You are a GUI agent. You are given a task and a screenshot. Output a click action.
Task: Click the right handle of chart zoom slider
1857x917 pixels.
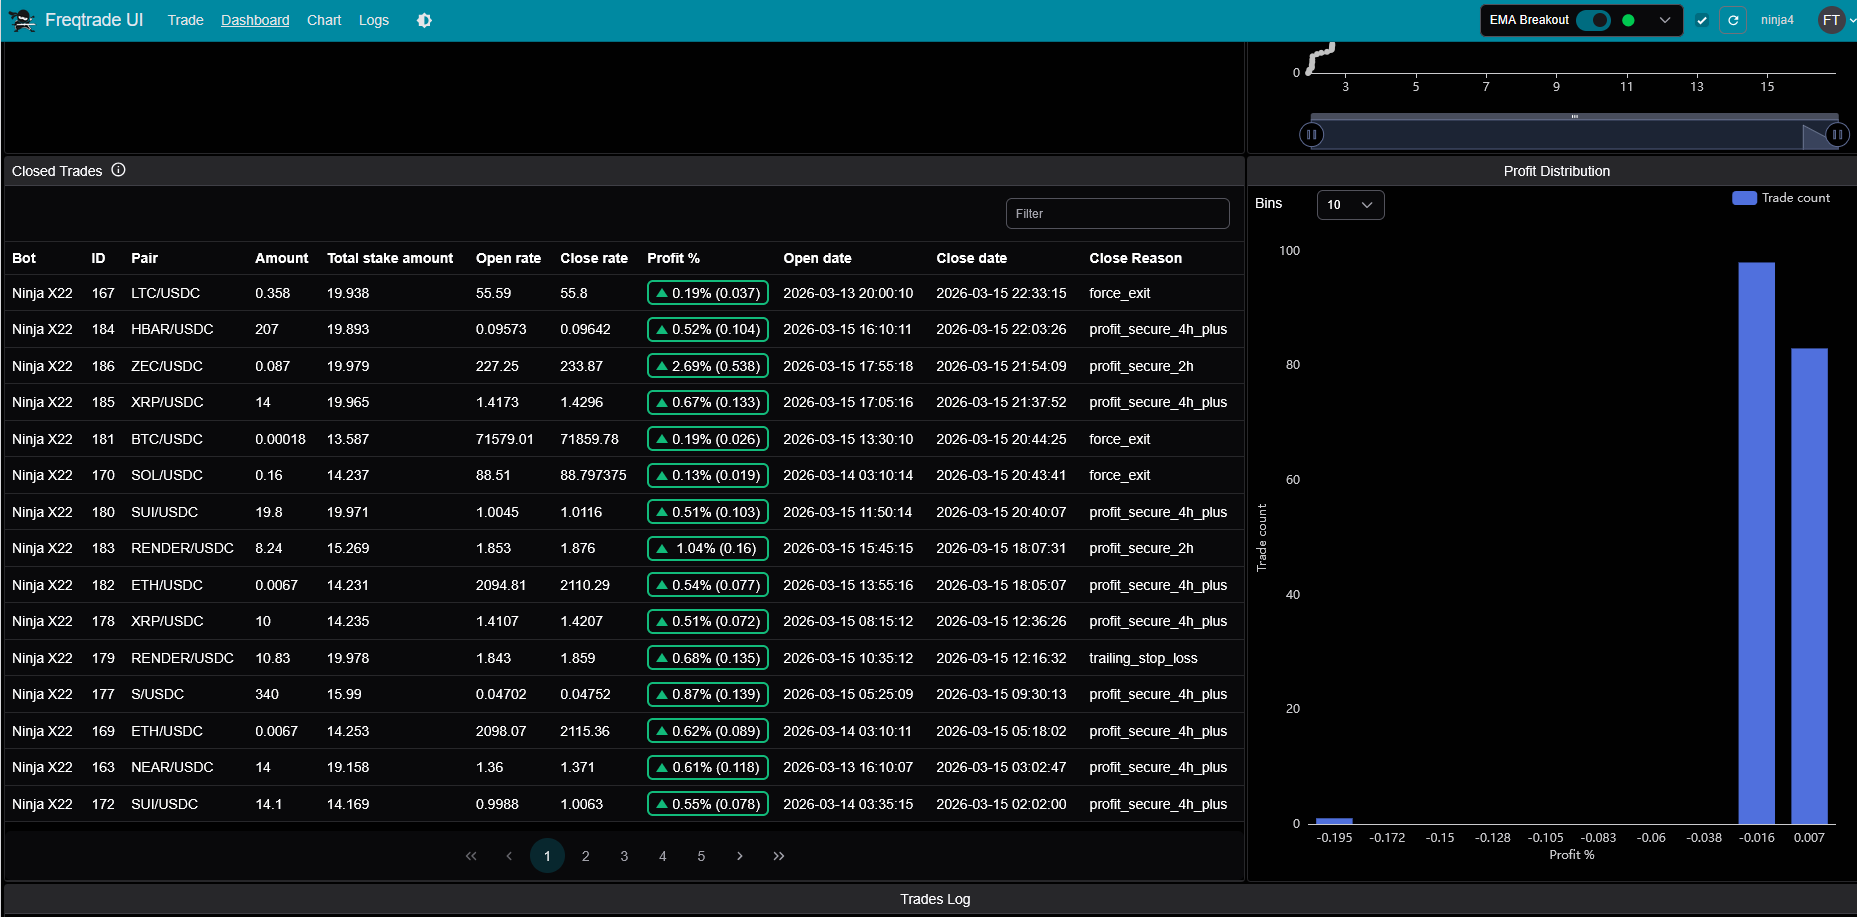click(x=1837, y=134)
